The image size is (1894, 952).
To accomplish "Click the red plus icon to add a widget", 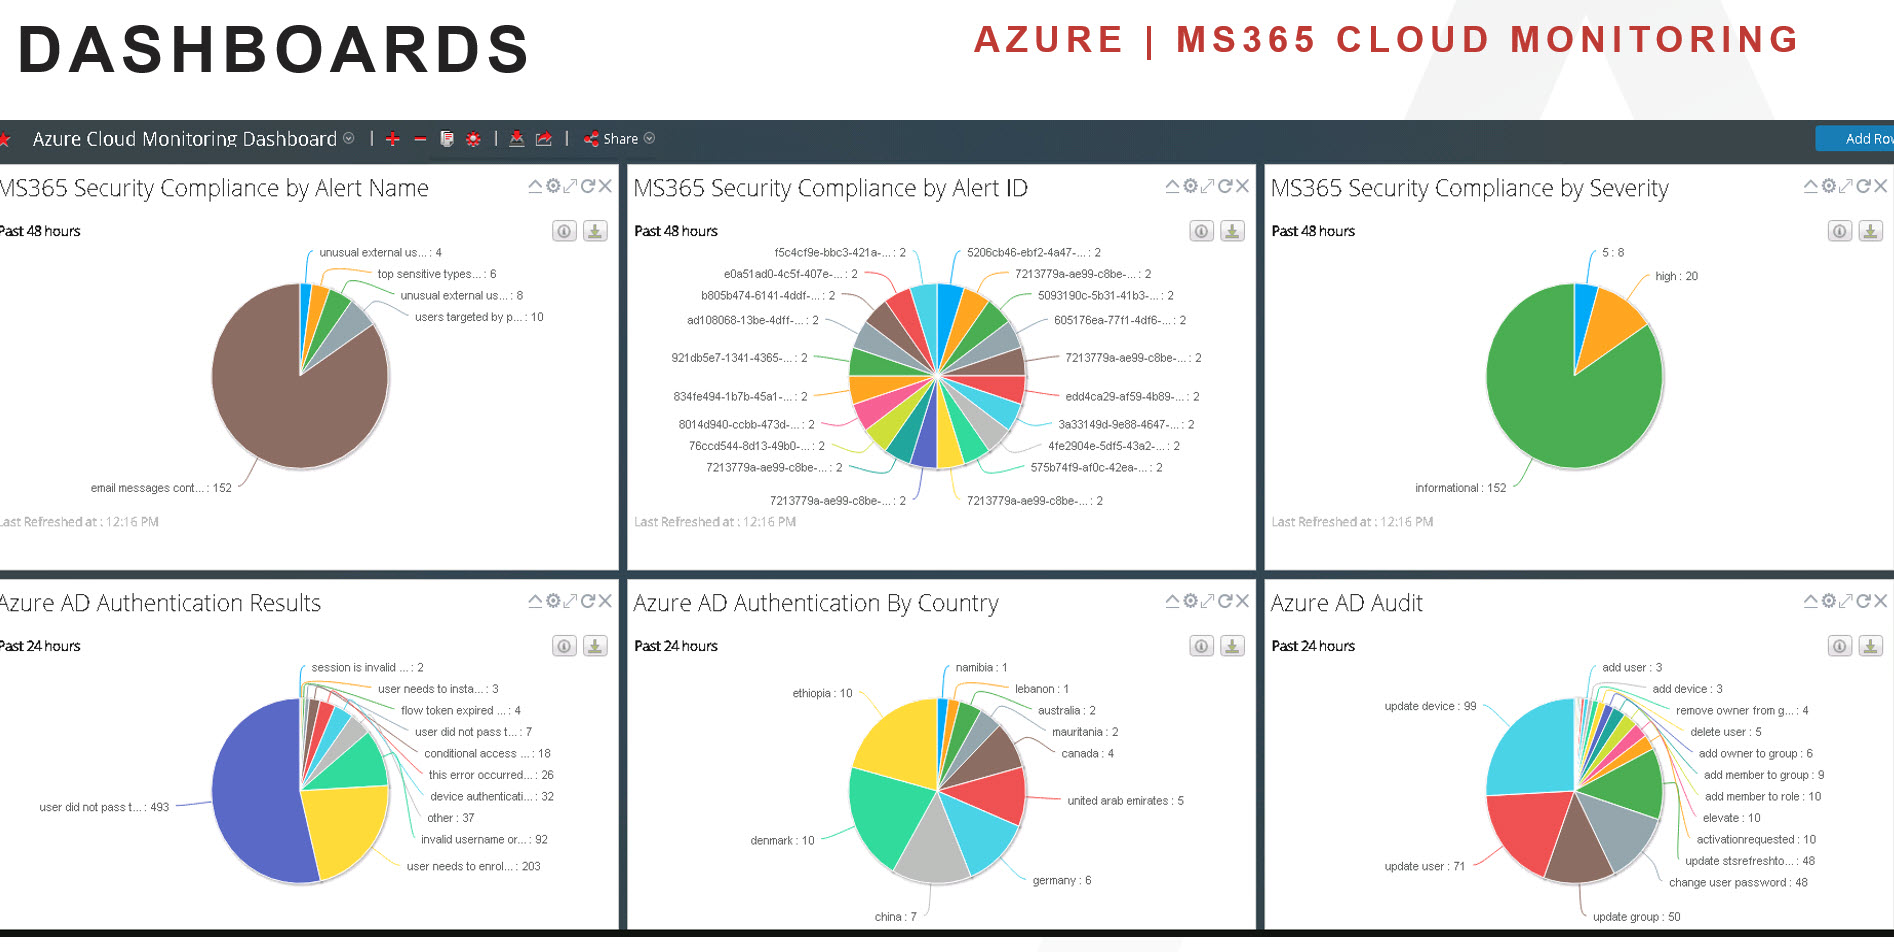I will [393, 139].
